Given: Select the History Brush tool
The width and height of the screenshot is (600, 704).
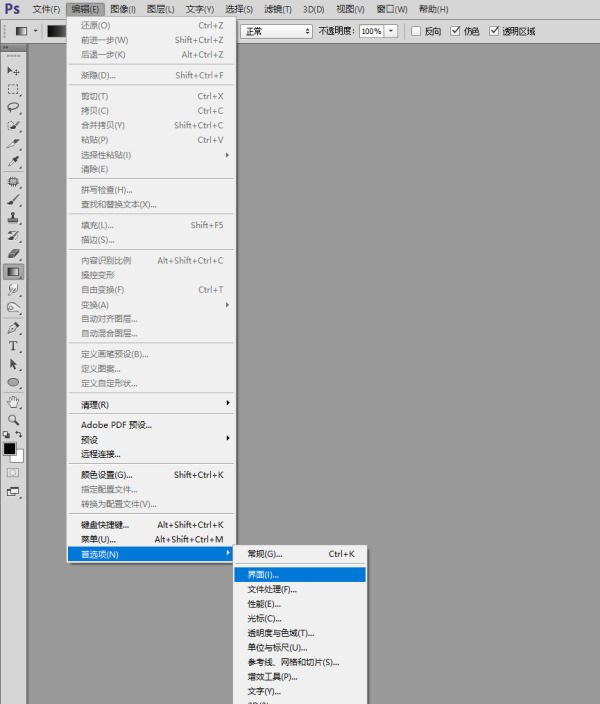Looking at the screenshot, I should [x=13, y=236].
